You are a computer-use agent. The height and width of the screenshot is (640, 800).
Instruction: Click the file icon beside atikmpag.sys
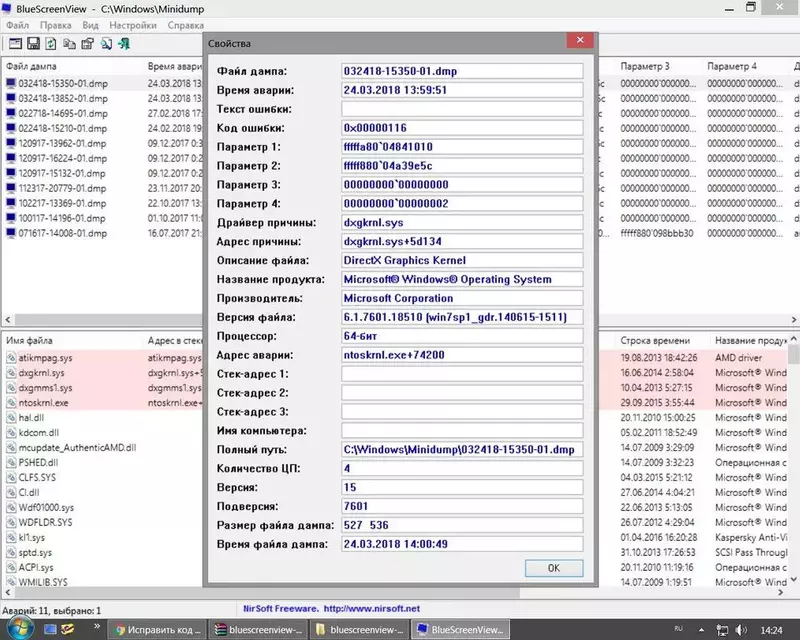(x=11, y=358)
